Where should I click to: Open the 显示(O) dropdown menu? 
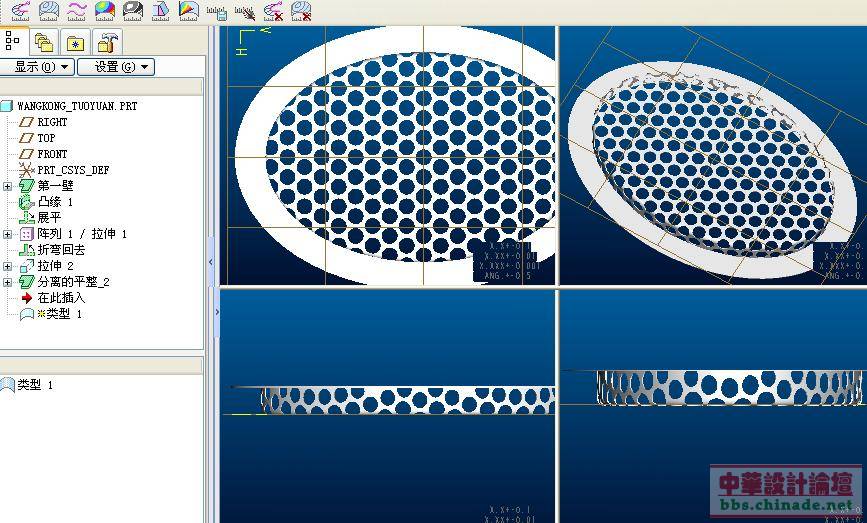click(x=37, y=67)
